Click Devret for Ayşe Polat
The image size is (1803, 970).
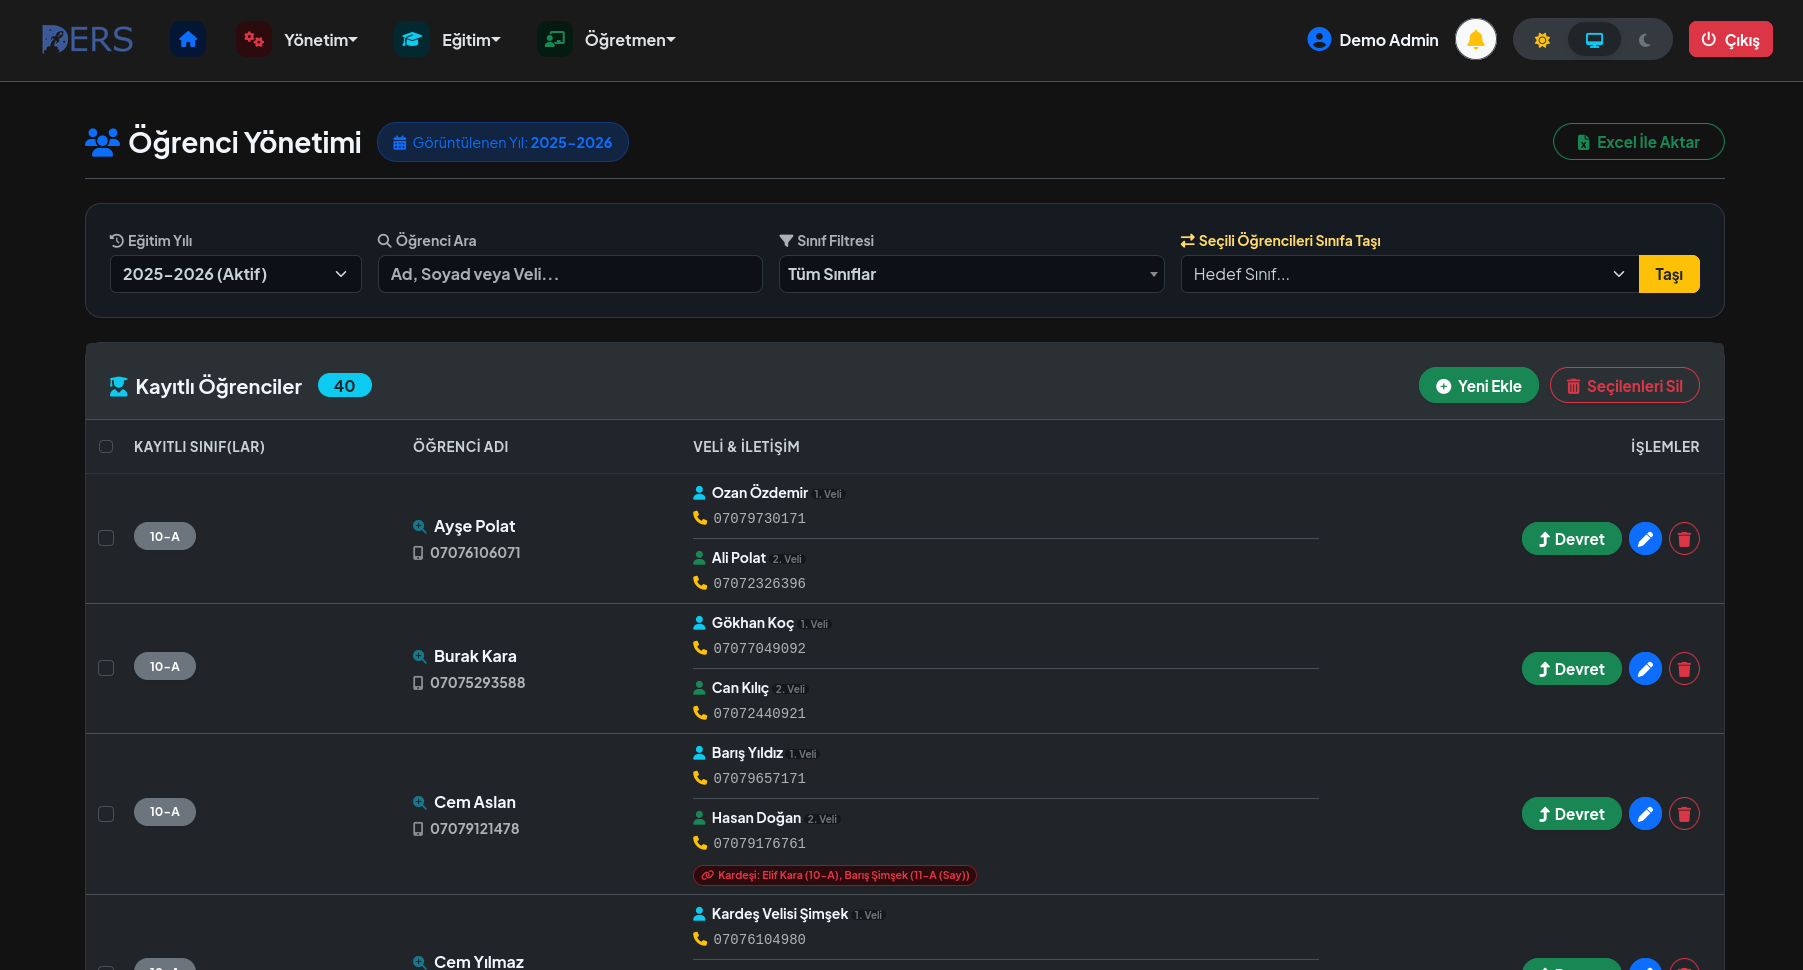(1572, 539)
